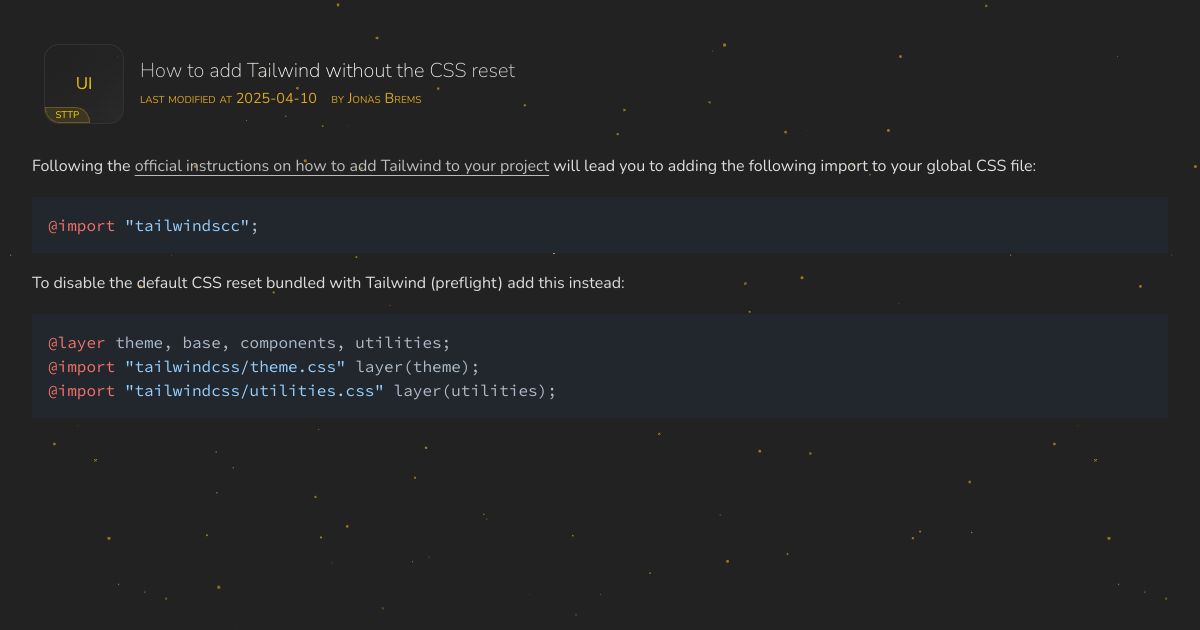Click the word '(preflight)' in paragraph

(466, 283)
